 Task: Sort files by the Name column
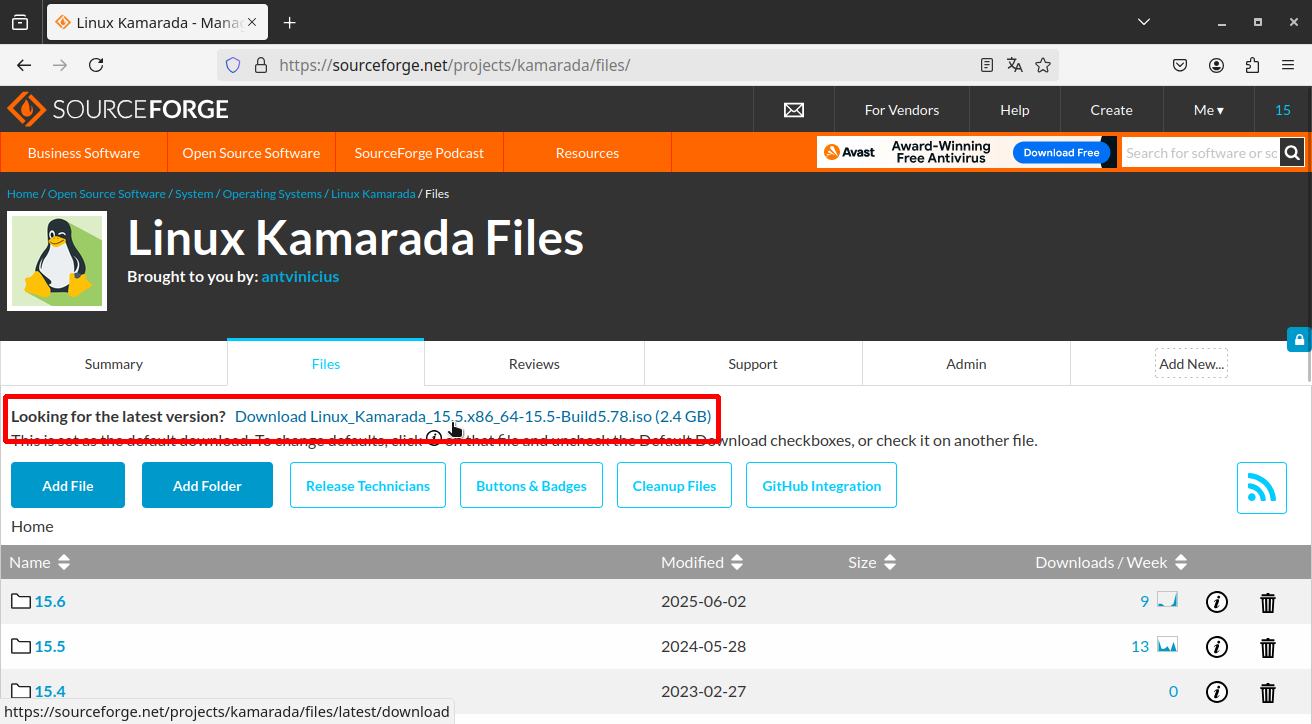[40, 562]
